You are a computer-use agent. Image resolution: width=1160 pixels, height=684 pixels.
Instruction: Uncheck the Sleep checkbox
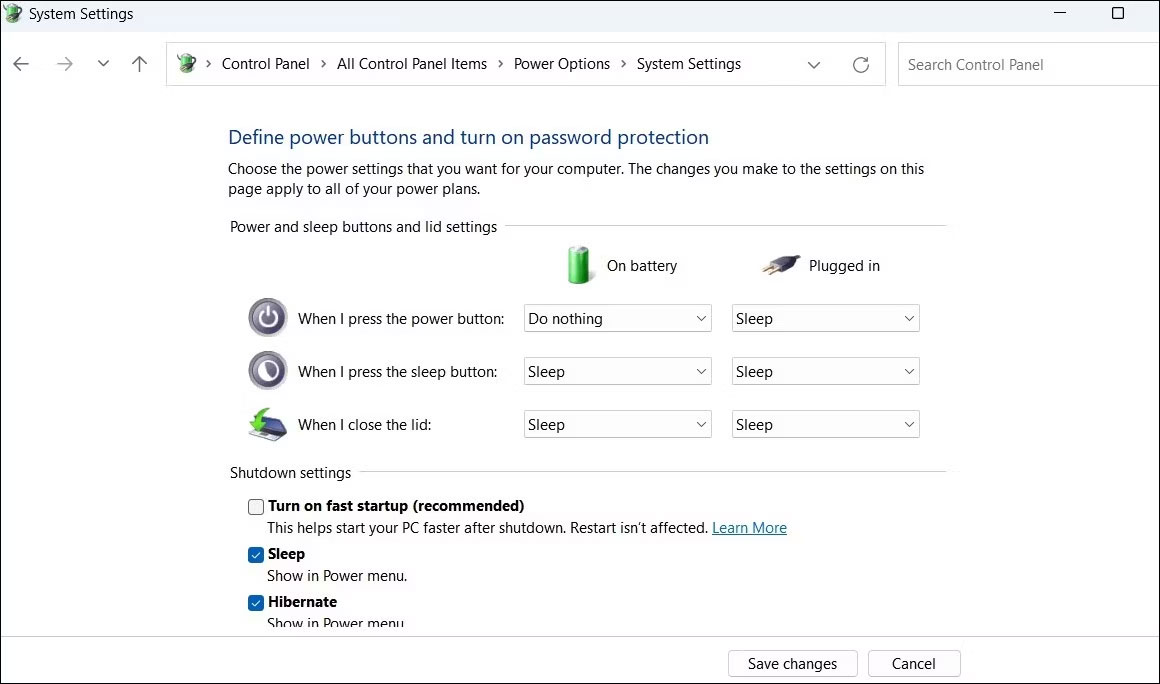point(256,555)
